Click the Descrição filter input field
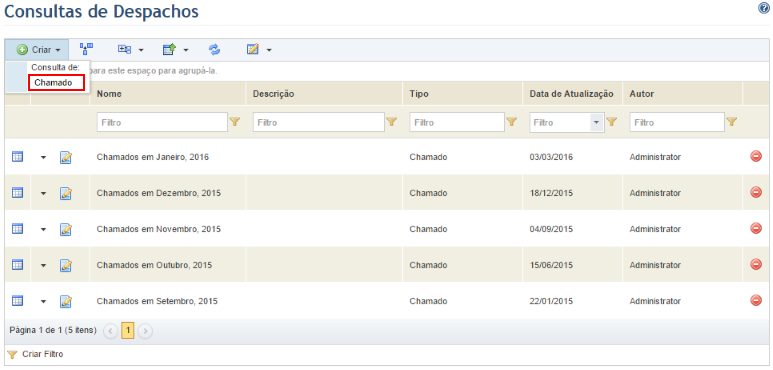 (318, 122)
